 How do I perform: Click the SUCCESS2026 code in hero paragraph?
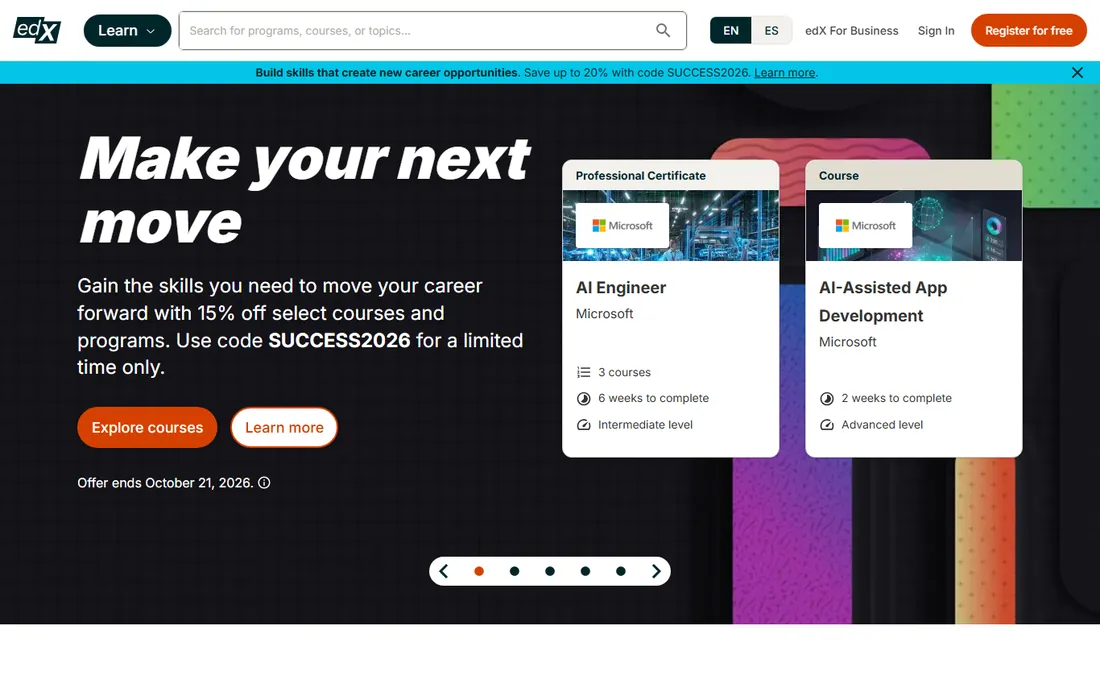coord(340,340)
